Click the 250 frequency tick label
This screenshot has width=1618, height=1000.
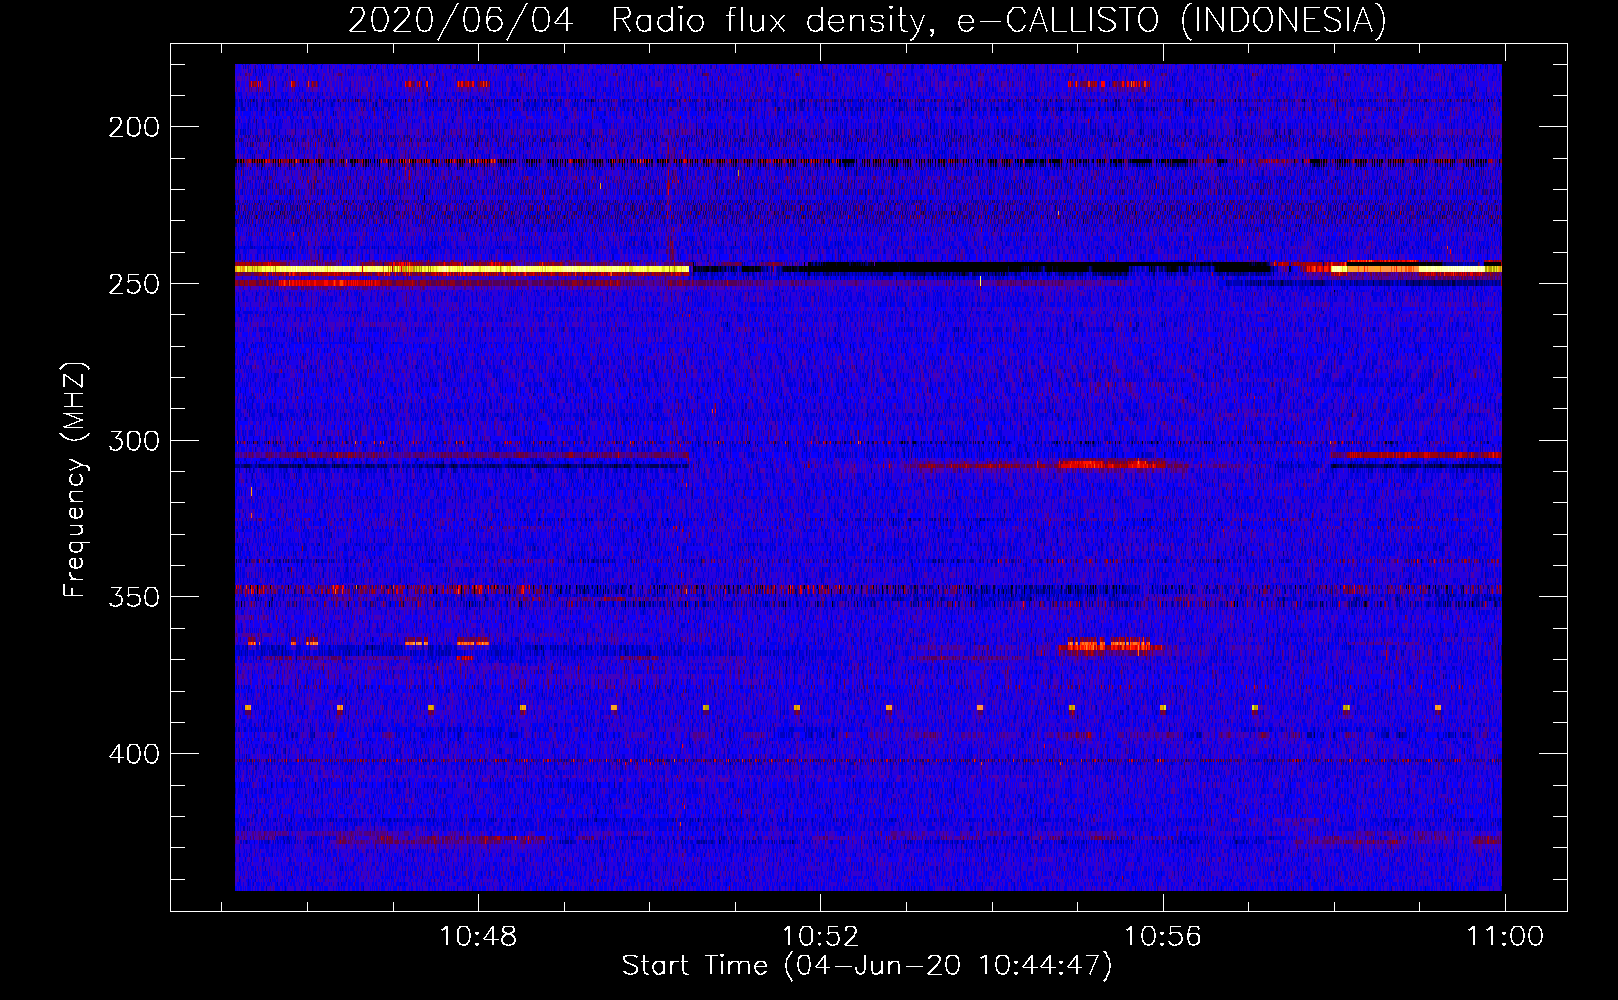pyautogui.click(x=134, y=284)
